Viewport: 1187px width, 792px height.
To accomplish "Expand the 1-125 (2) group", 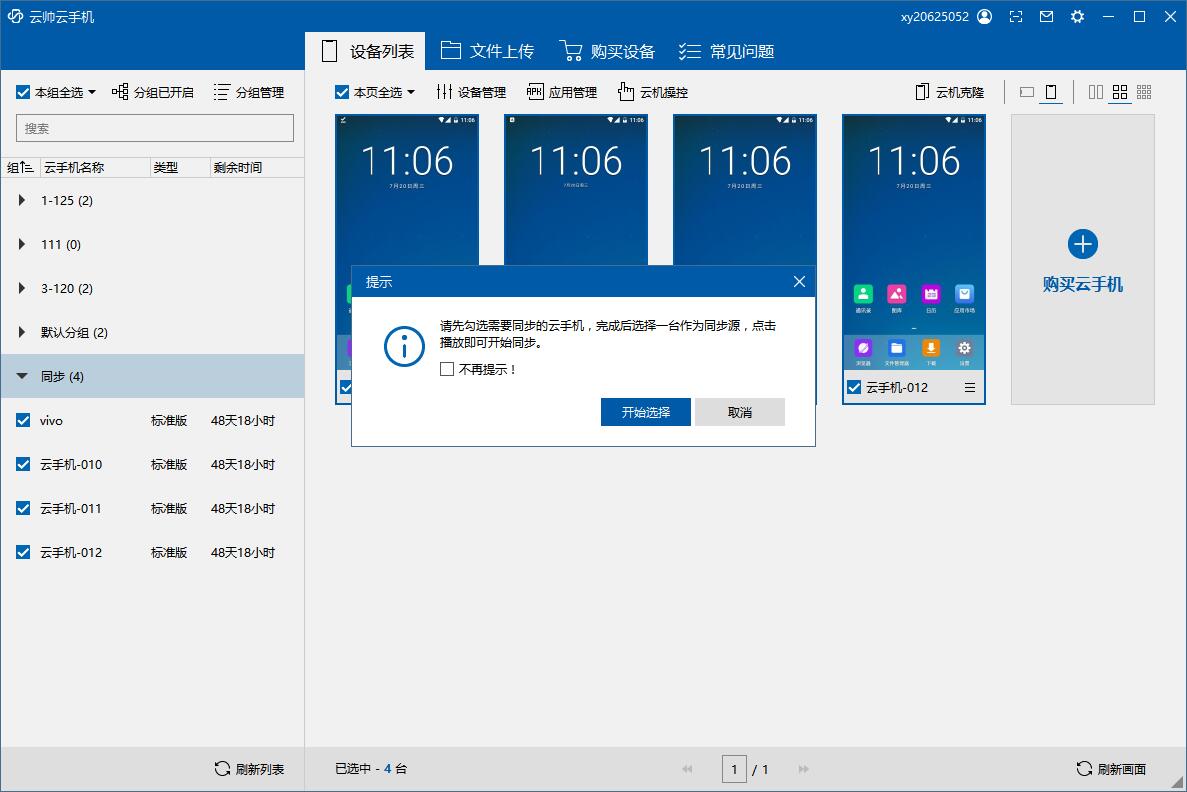I will [x=21, y=200].
